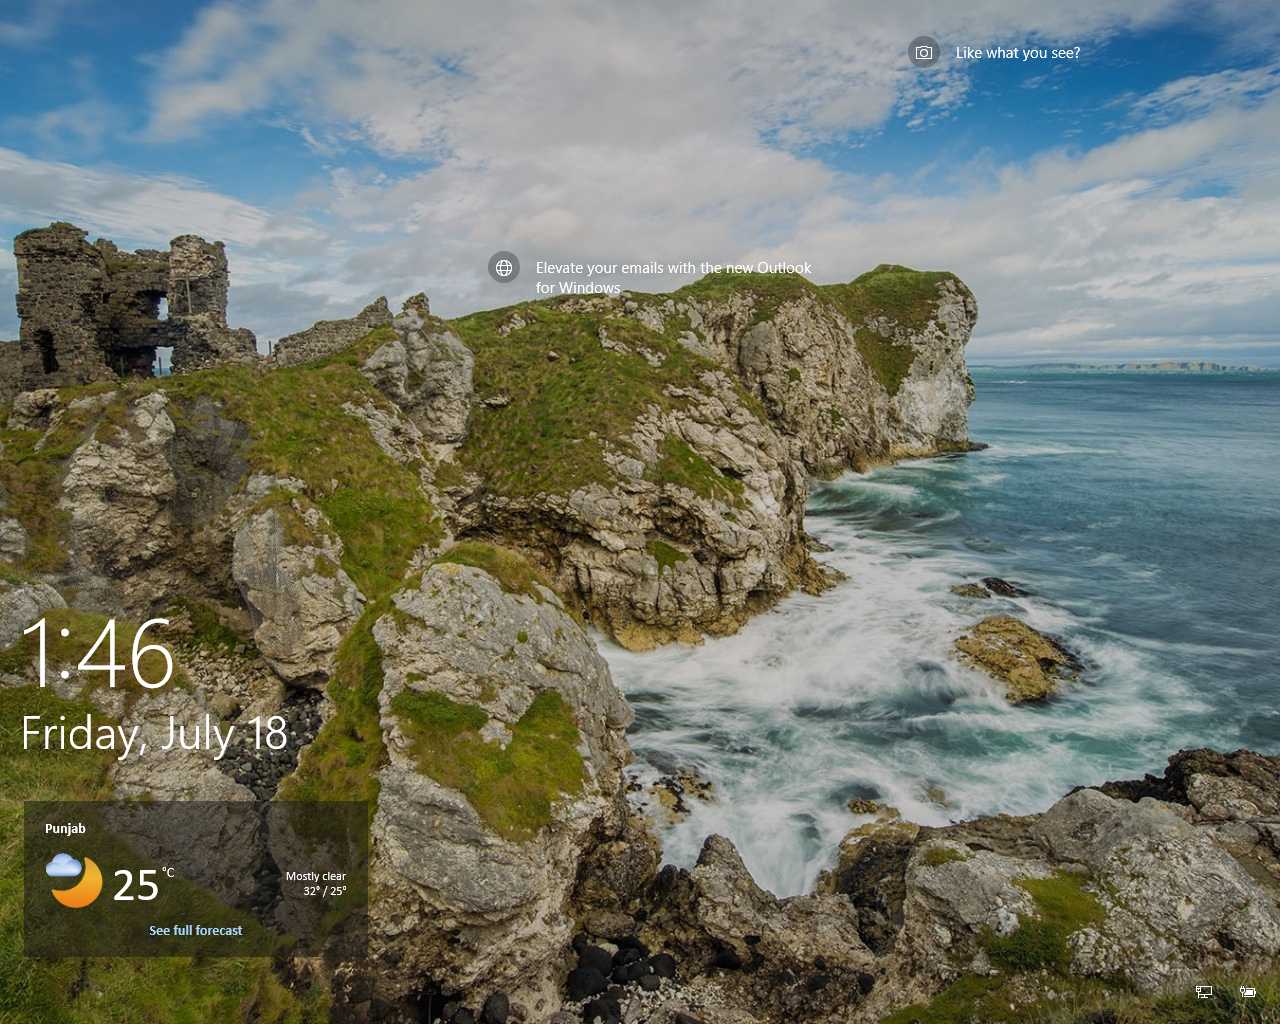This screenshot has height=1024, width=1280.
Task: Click the globe icon next to the Outlook tip
Action: pyautogui.click(x=504, y=267)
